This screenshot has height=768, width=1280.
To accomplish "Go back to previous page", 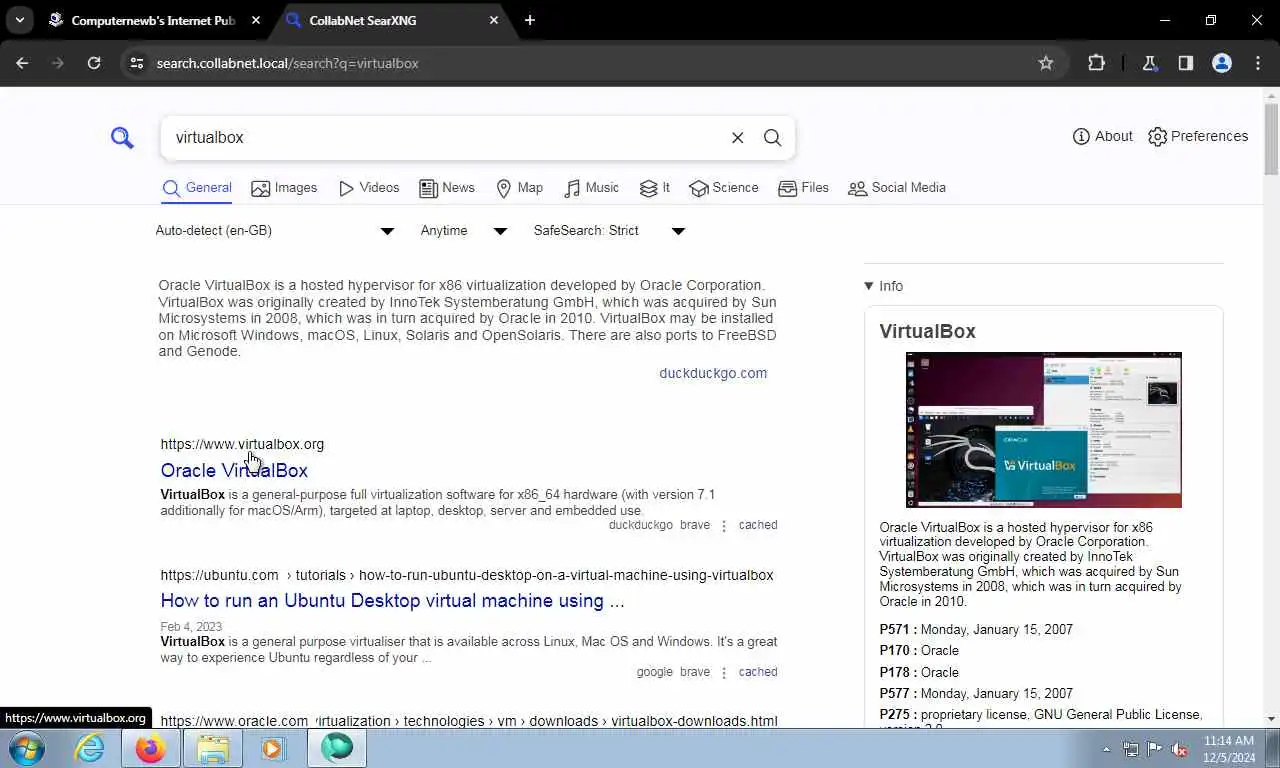I will [x=22, y=63].
